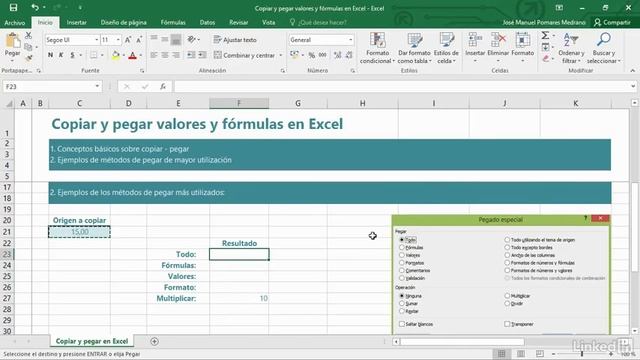Screen dimensions: 640x360
Task: Switch to the Insertar ribbon tab
Action: point(76,22)
